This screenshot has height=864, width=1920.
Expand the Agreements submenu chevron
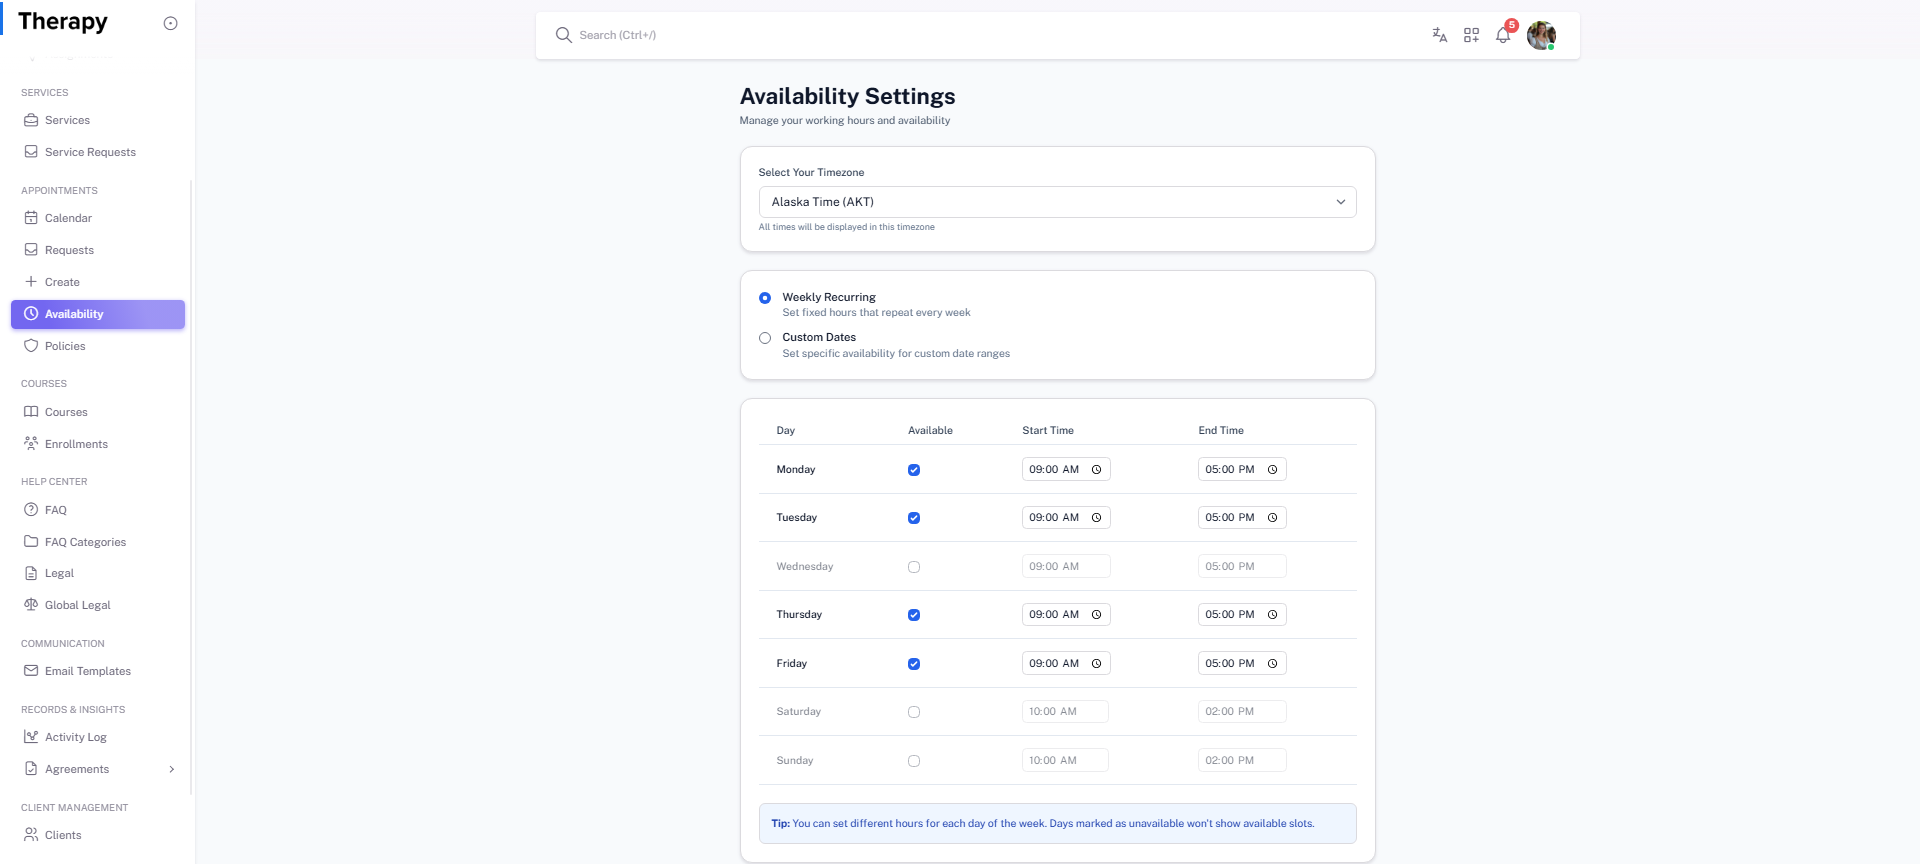[172, 769]
